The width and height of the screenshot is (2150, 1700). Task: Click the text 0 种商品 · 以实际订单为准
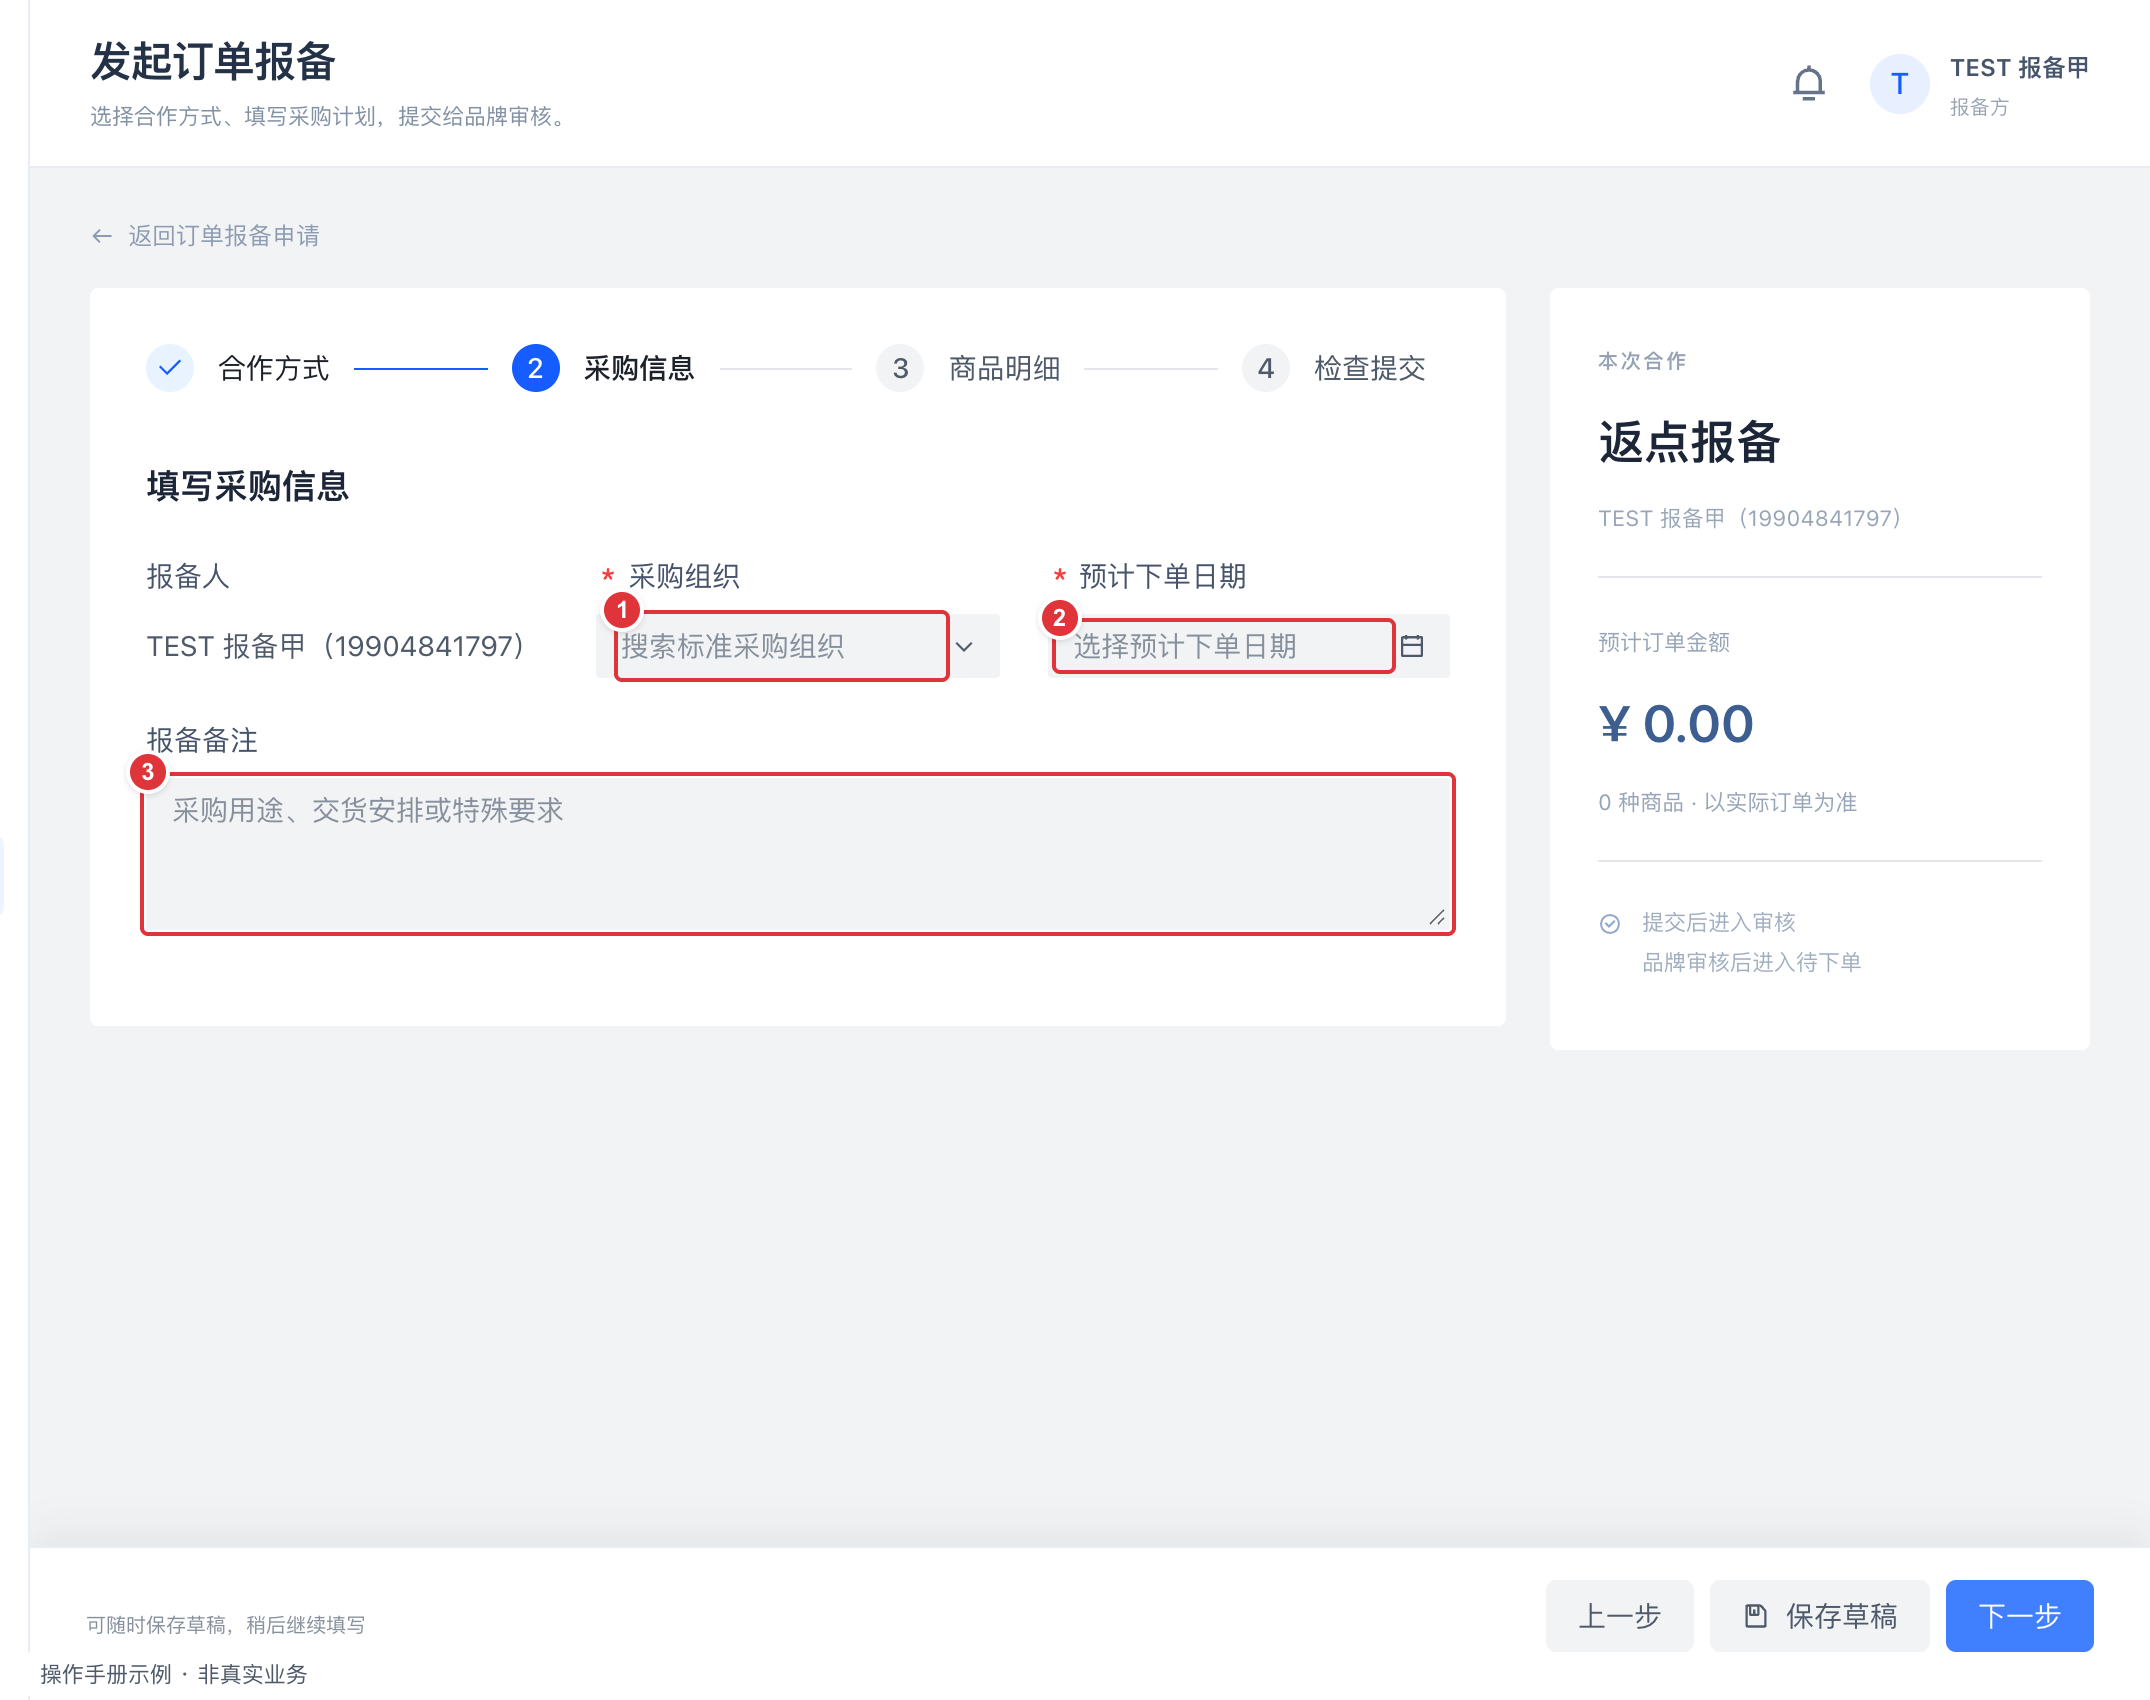(x=1727, y=802)
